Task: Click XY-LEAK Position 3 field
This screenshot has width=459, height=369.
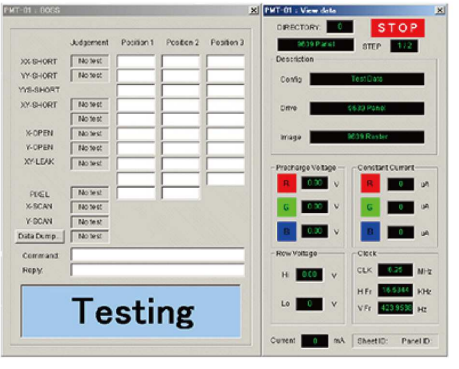Action: coord(225,163)
